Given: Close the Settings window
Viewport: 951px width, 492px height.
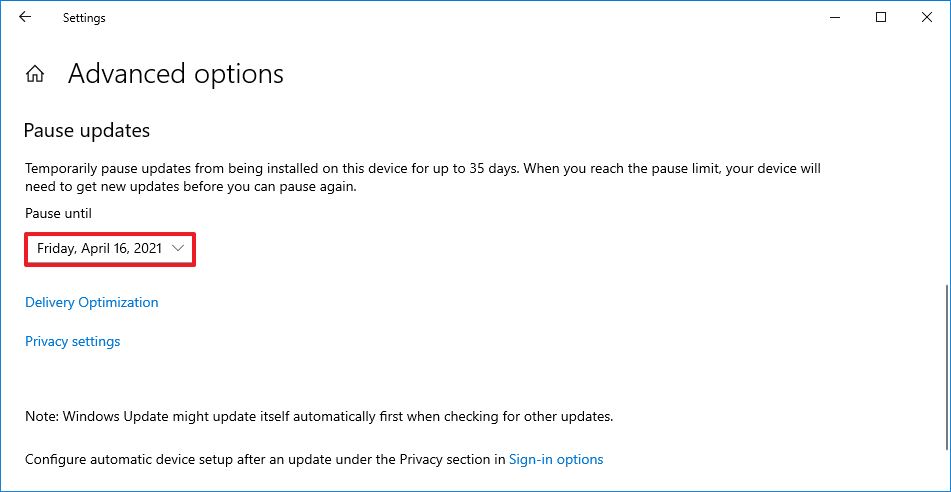Looking at the screenshot, I should click(x=927, y=17).
